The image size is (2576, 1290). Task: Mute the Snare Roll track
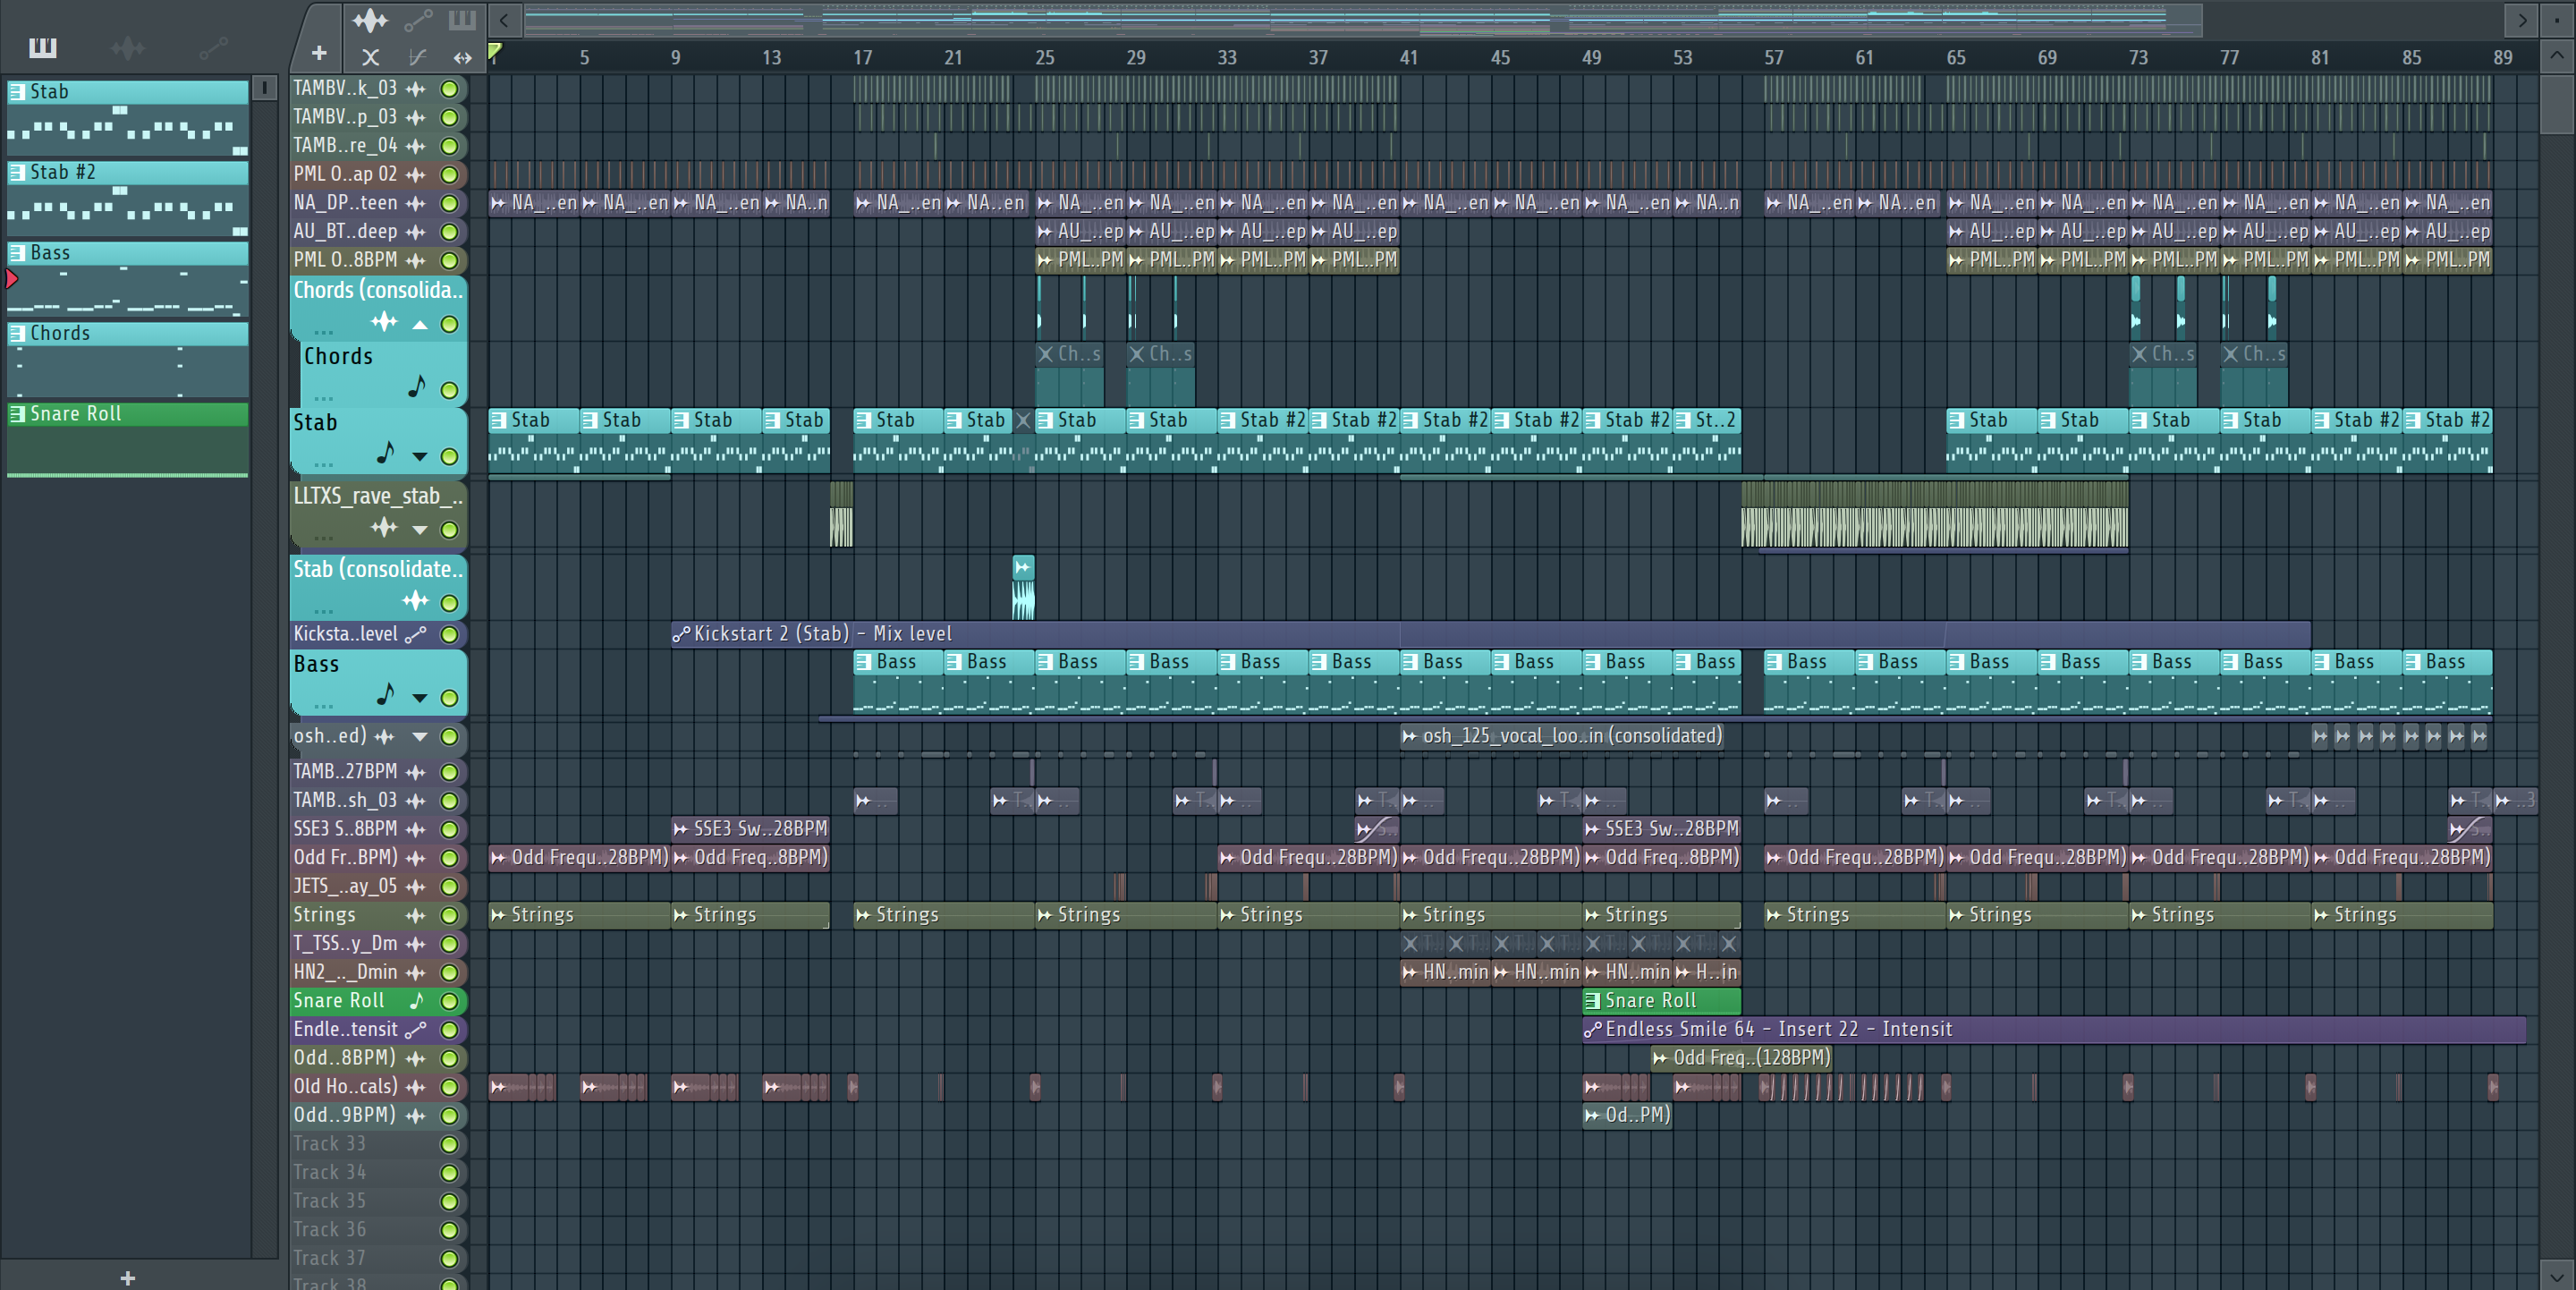[x=450, y=1001]
